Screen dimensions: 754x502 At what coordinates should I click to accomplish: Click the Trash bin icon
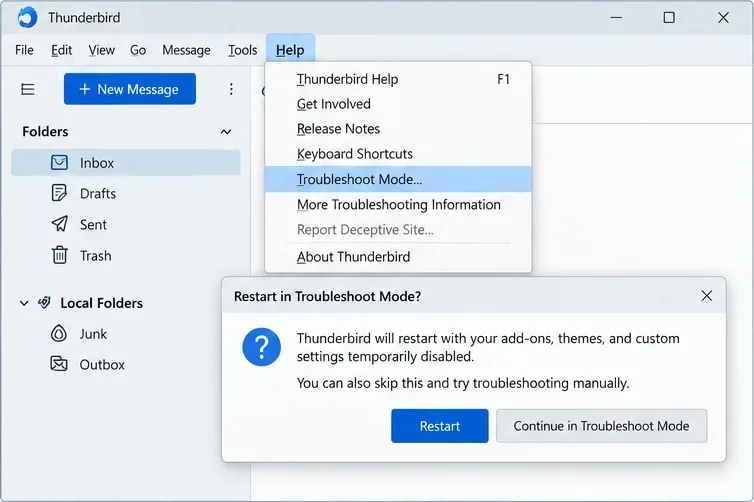tap(59, 255)
